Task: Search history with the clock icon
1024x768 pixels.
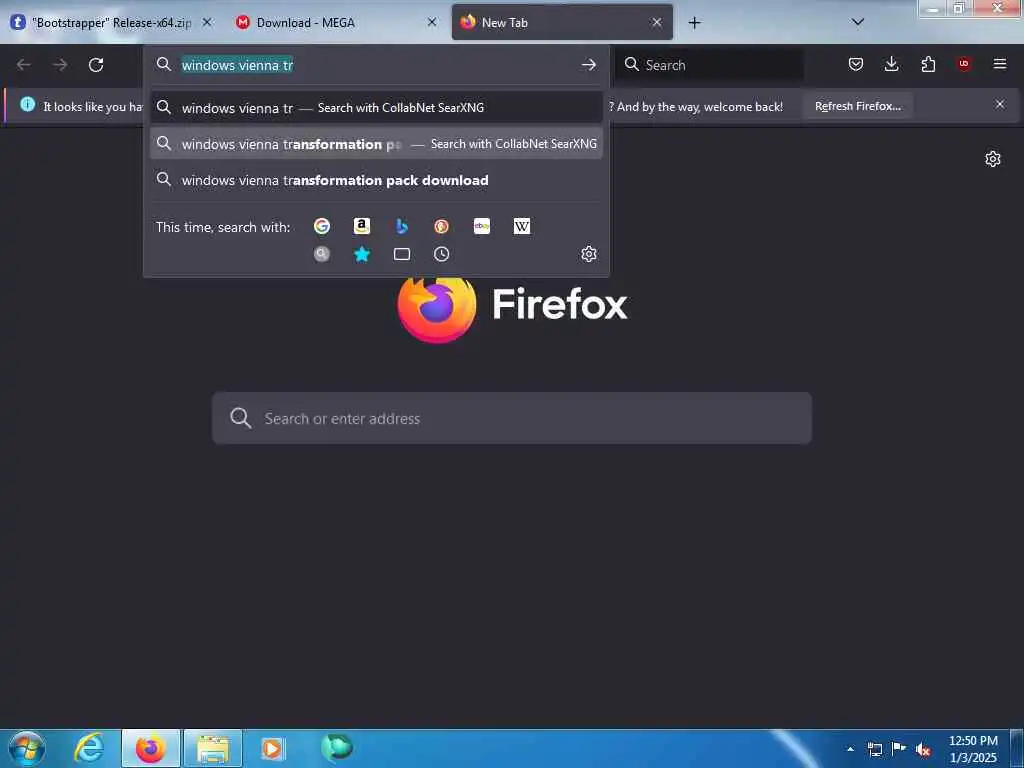Action: point(441,254)
